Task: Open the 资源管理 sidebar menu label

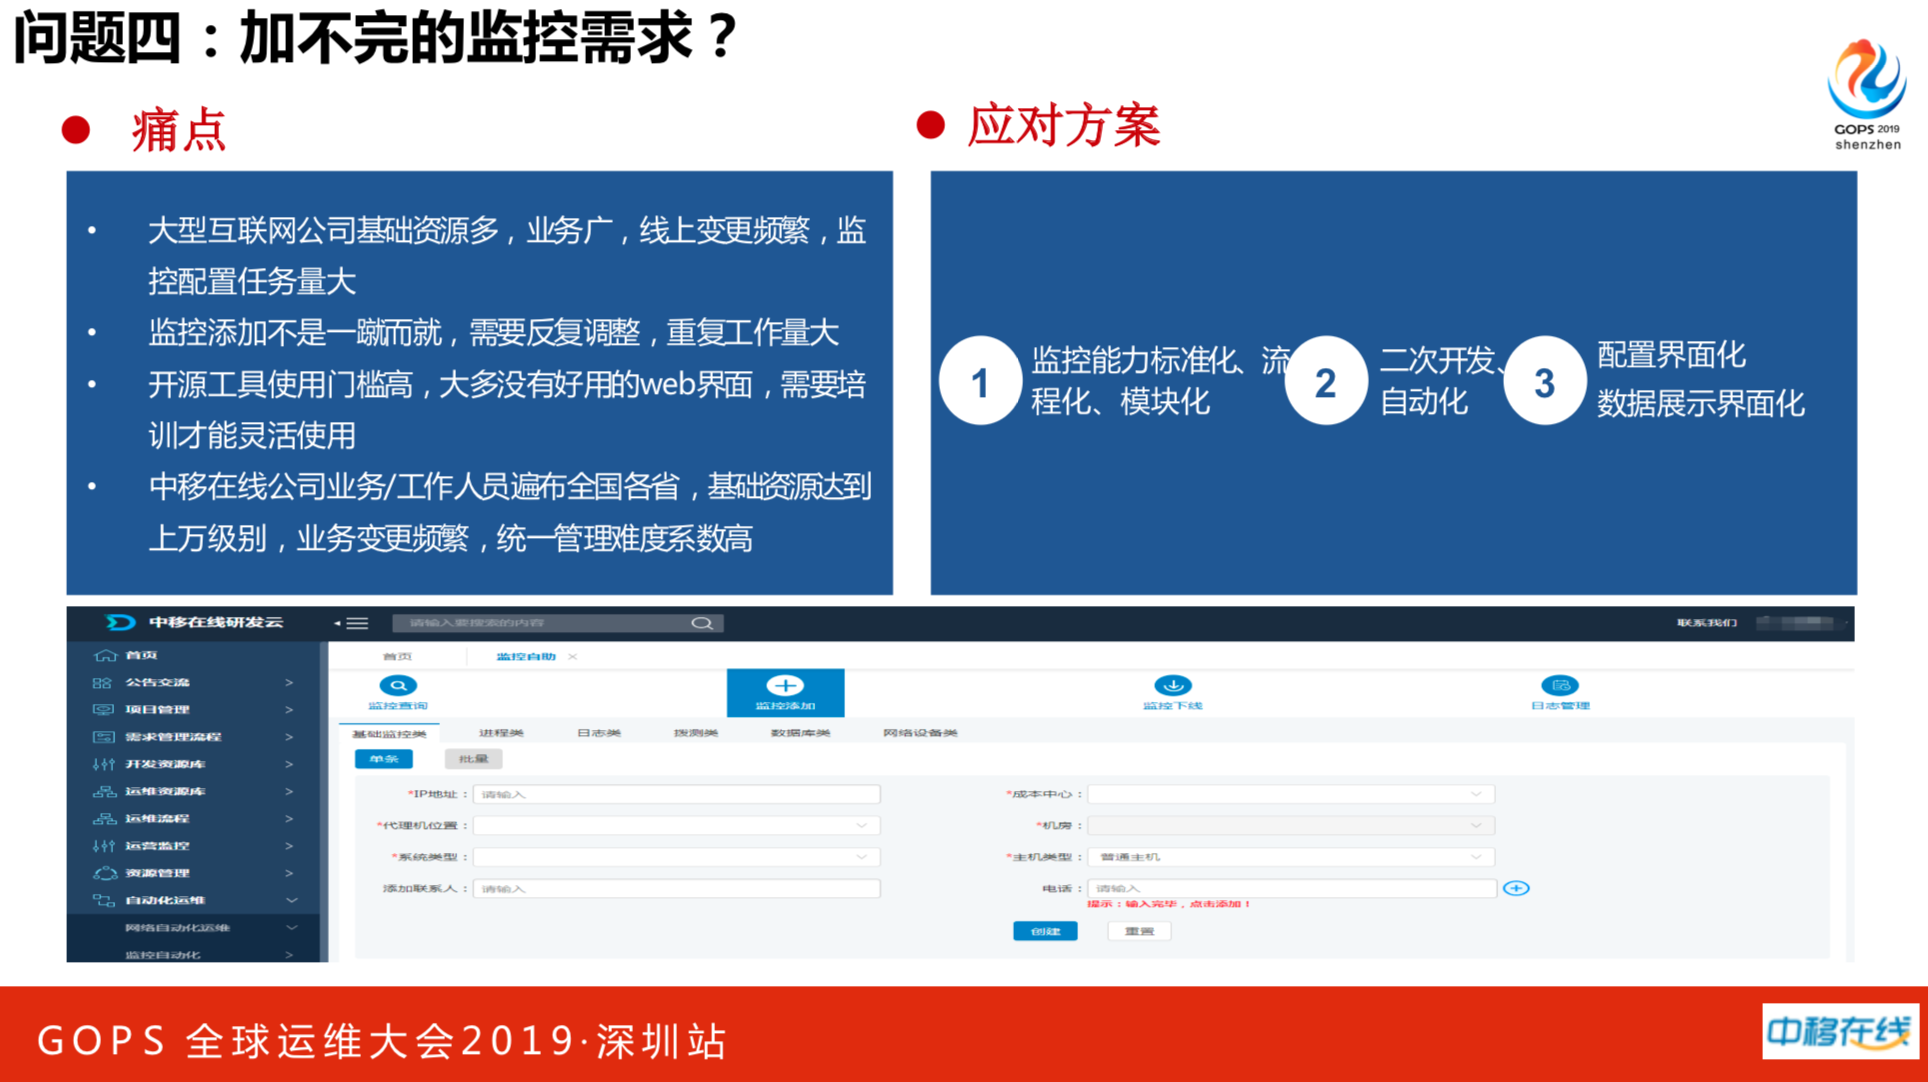Action: click(x=157, y=873)
